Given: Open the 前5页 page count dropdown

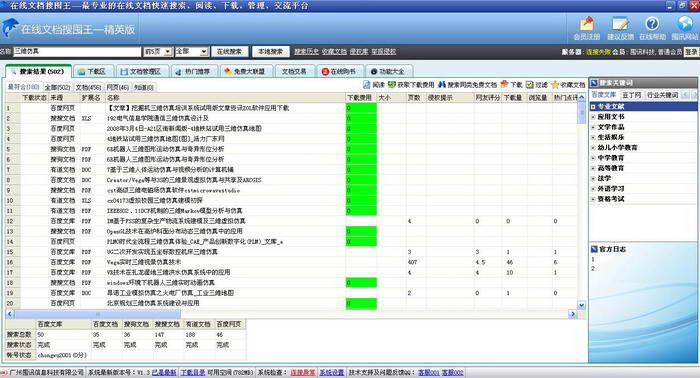Looking at the screenshot, I should [x=168, y=52].
